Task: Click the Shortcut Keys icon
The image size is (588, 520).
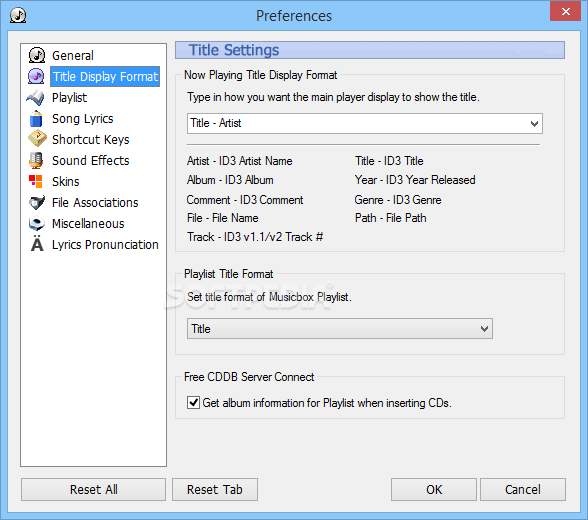Action: [37, 139]
